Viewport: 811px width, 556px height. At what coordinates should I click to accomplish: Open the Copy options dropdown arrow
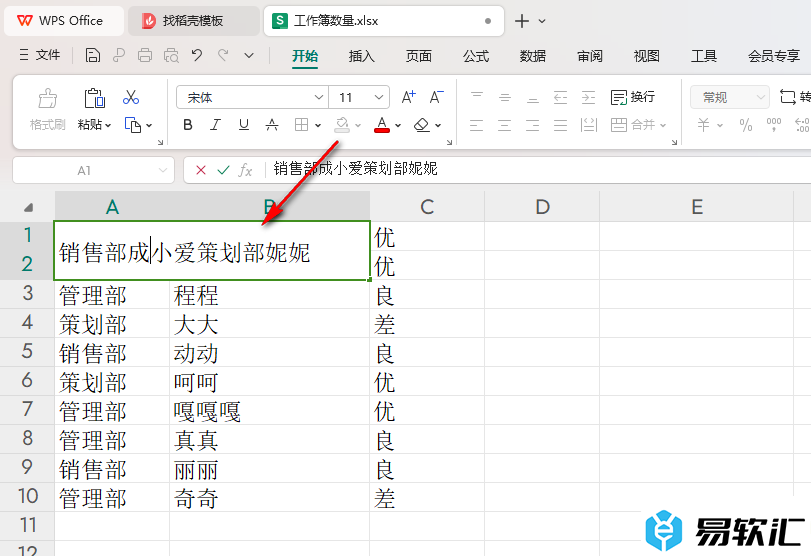[149, 125]
